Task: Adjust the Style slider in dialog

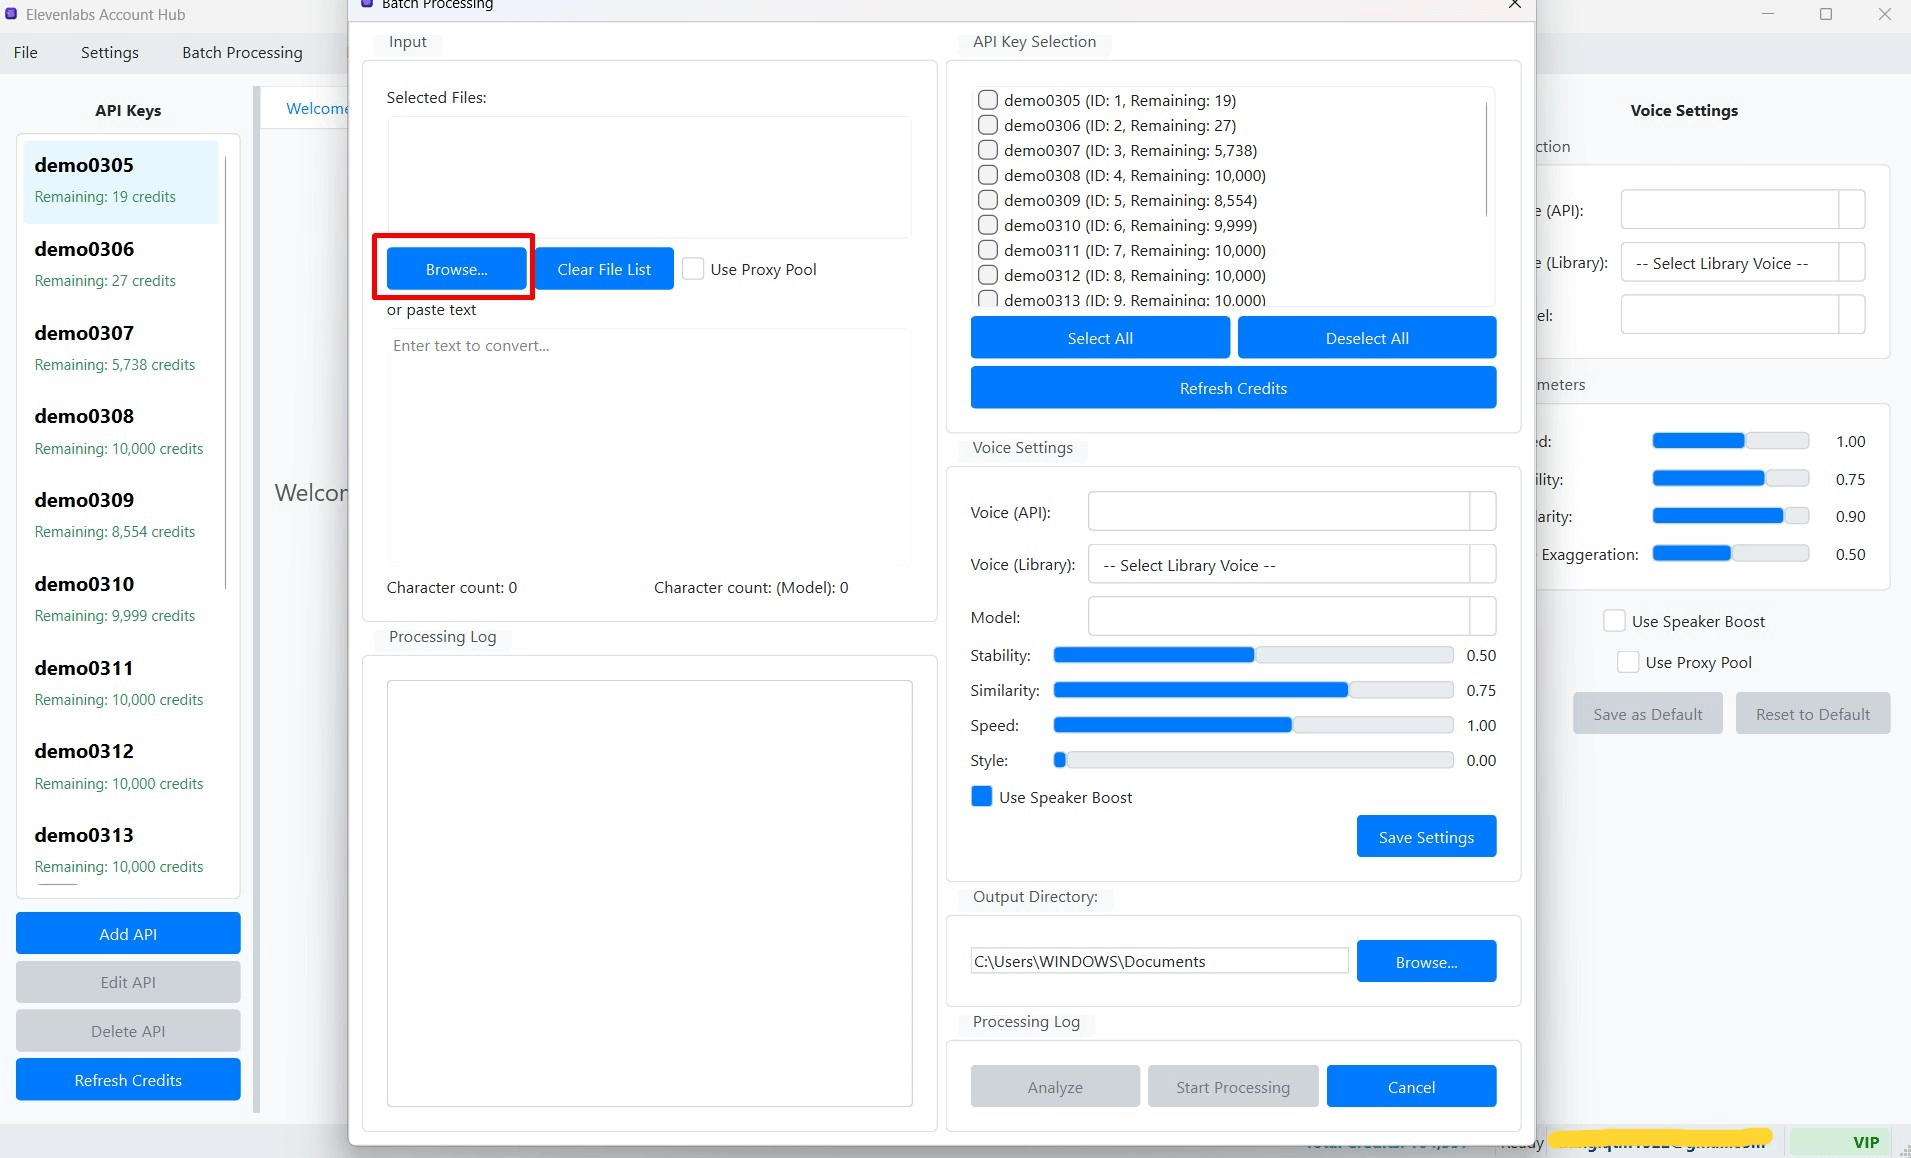Action: (x=1253, y=760)
